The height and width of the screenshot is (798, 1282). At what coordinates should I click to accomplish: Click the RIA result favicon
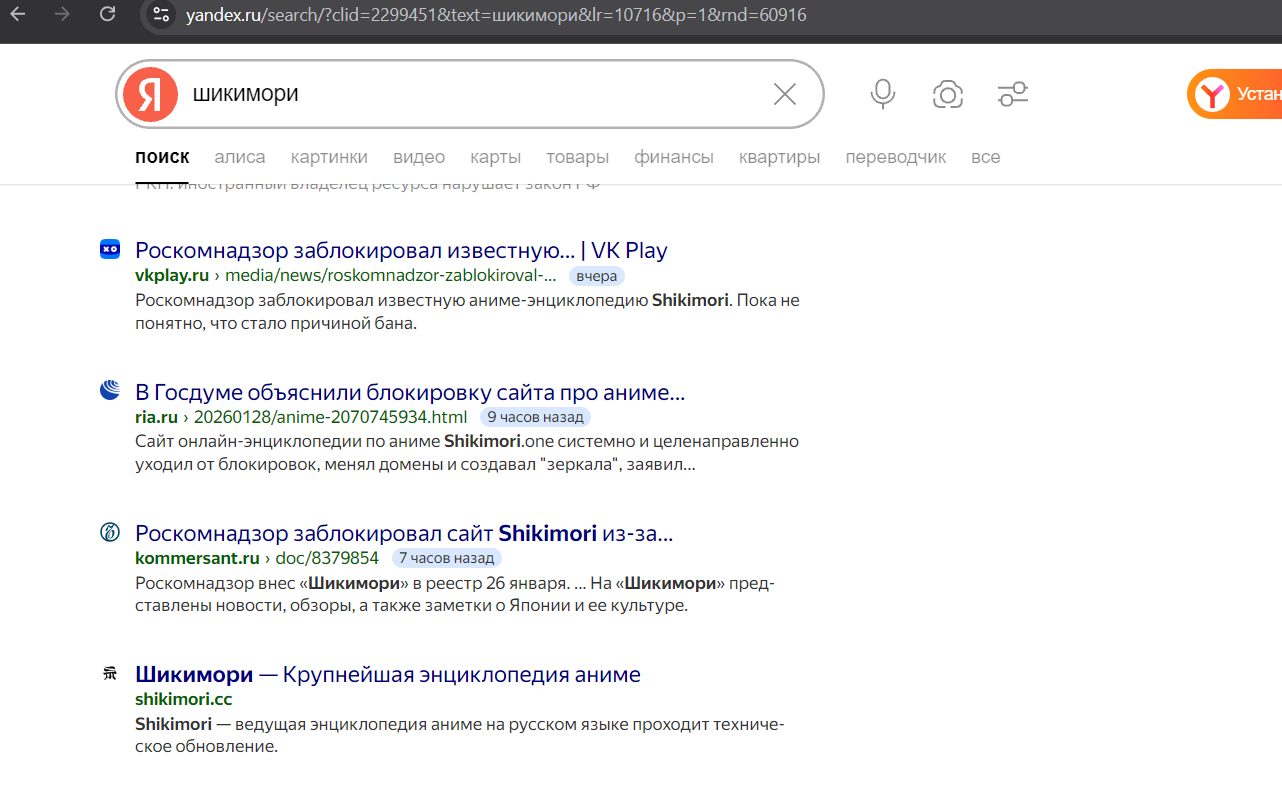pyautogui.click(x=110, y=391)
